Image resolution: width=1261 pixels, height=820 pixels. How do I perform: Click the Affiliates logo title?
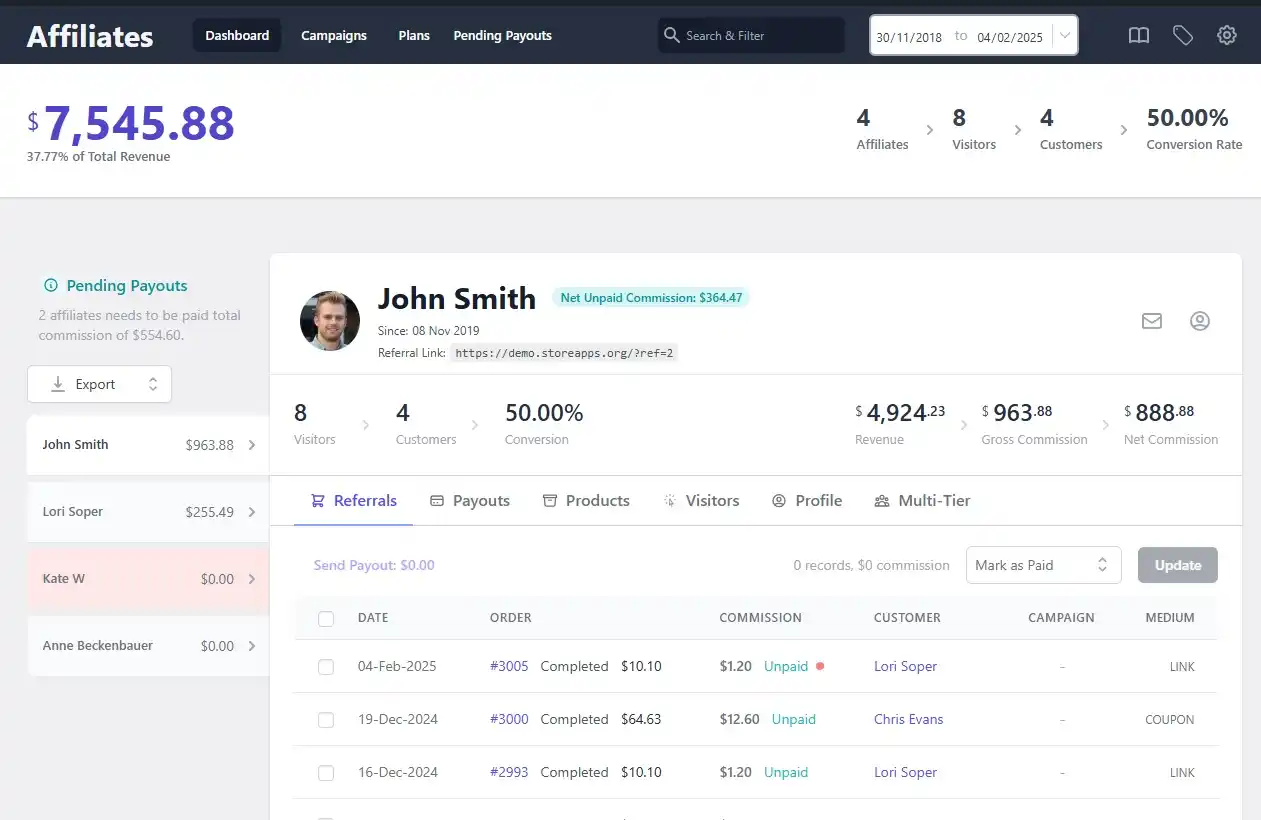[x=90, y=37]
